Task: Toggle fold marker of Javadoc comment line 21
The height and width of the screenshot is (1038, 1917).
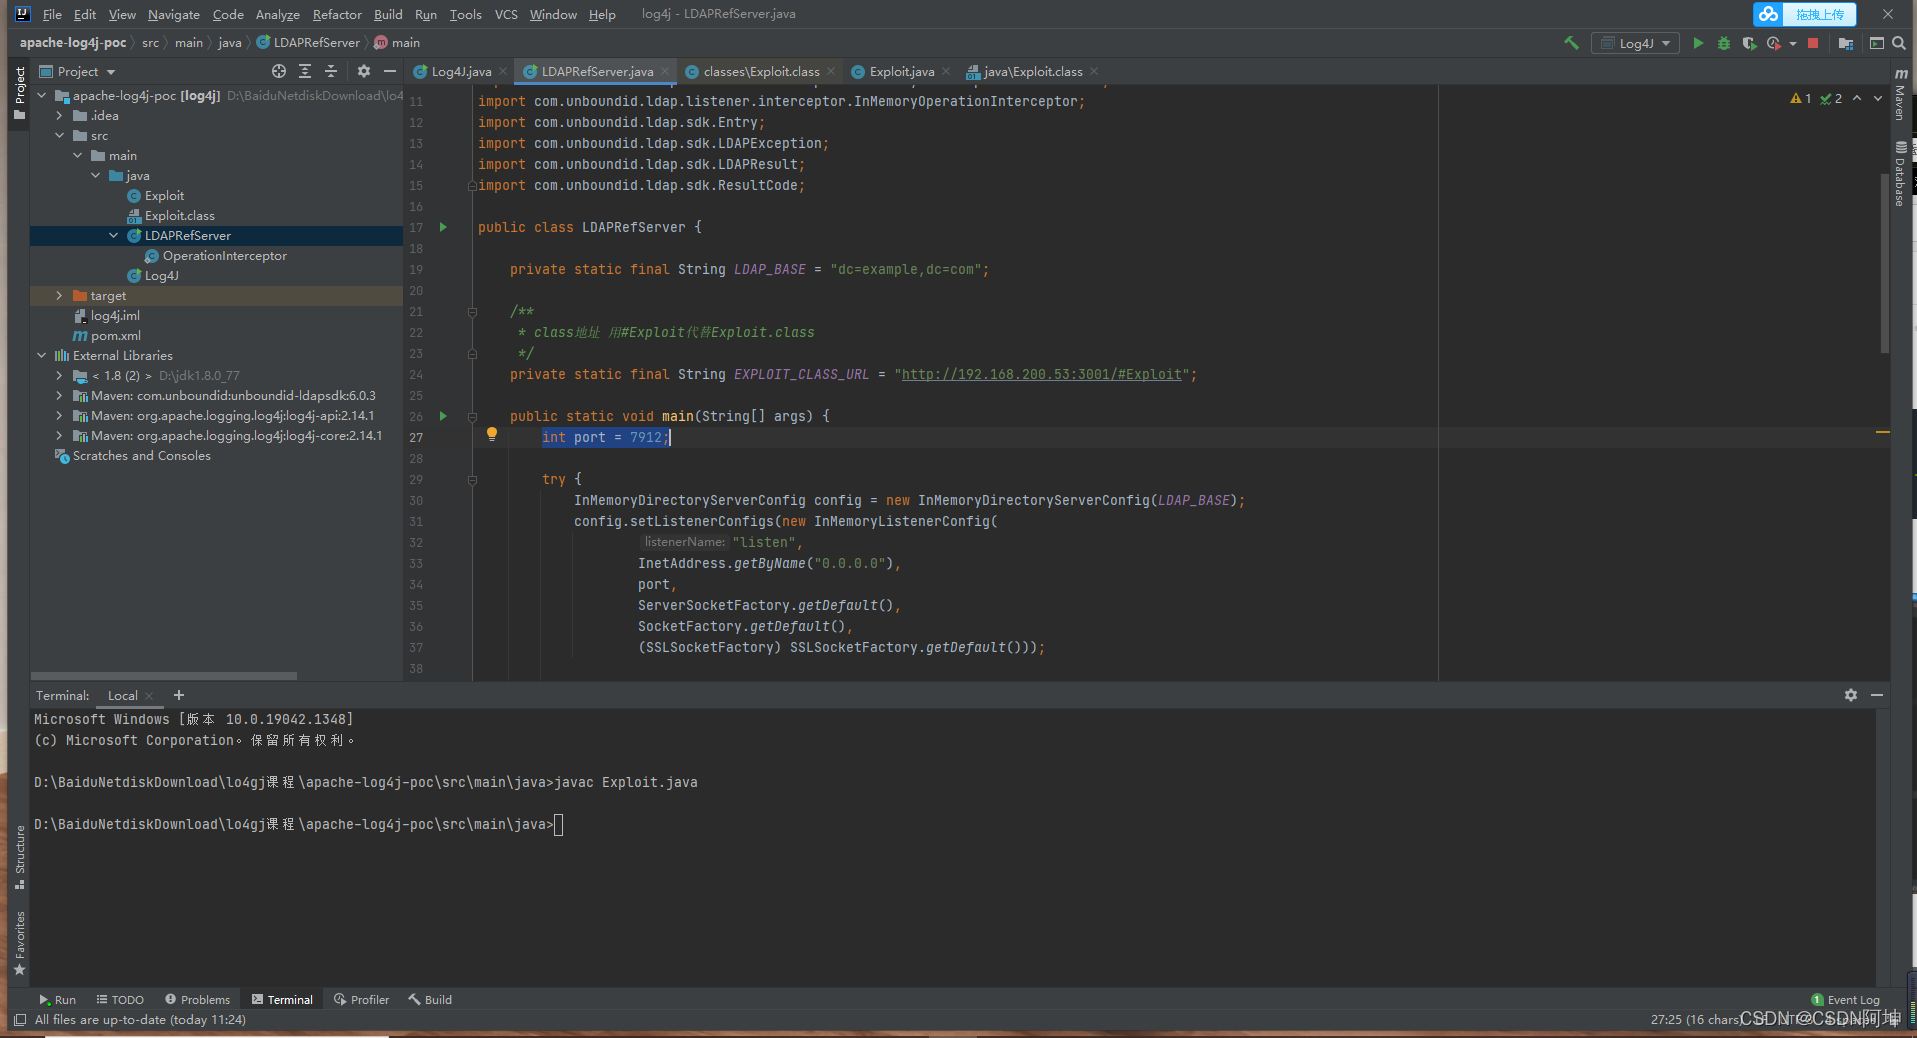Action: [473, 312]
